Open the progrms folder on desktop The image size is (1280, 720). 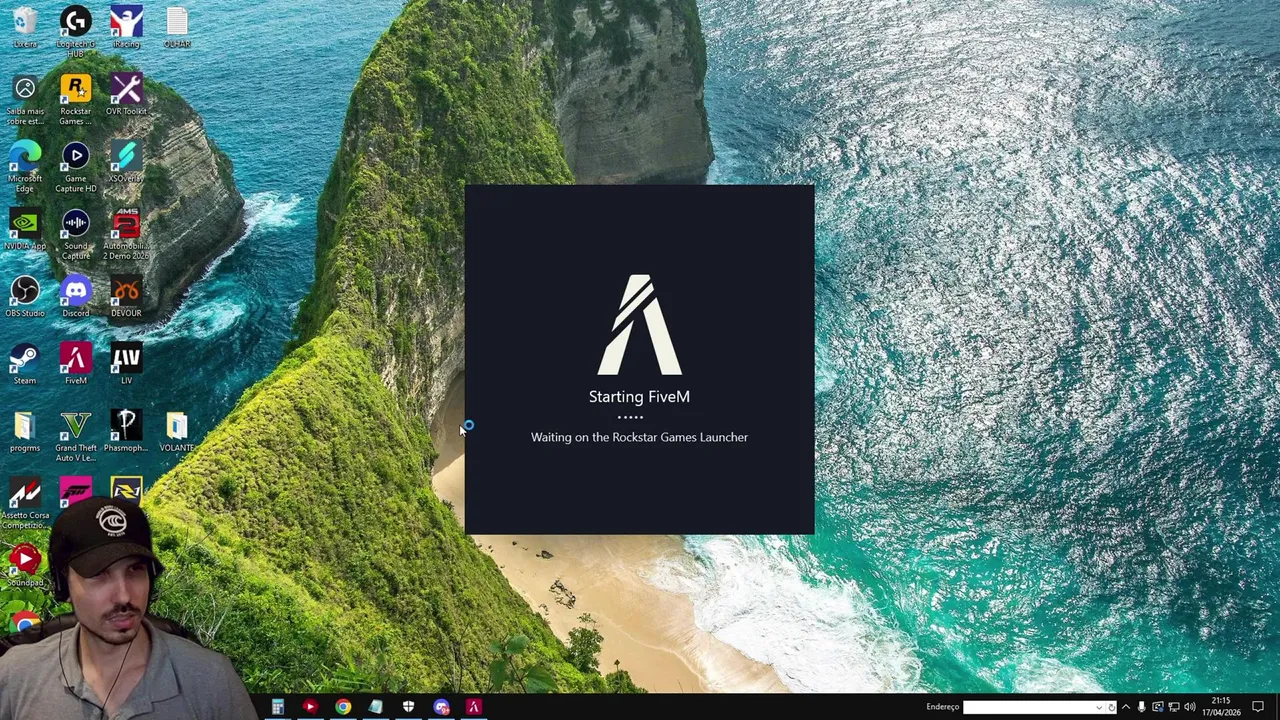click(x=25, y=431)
